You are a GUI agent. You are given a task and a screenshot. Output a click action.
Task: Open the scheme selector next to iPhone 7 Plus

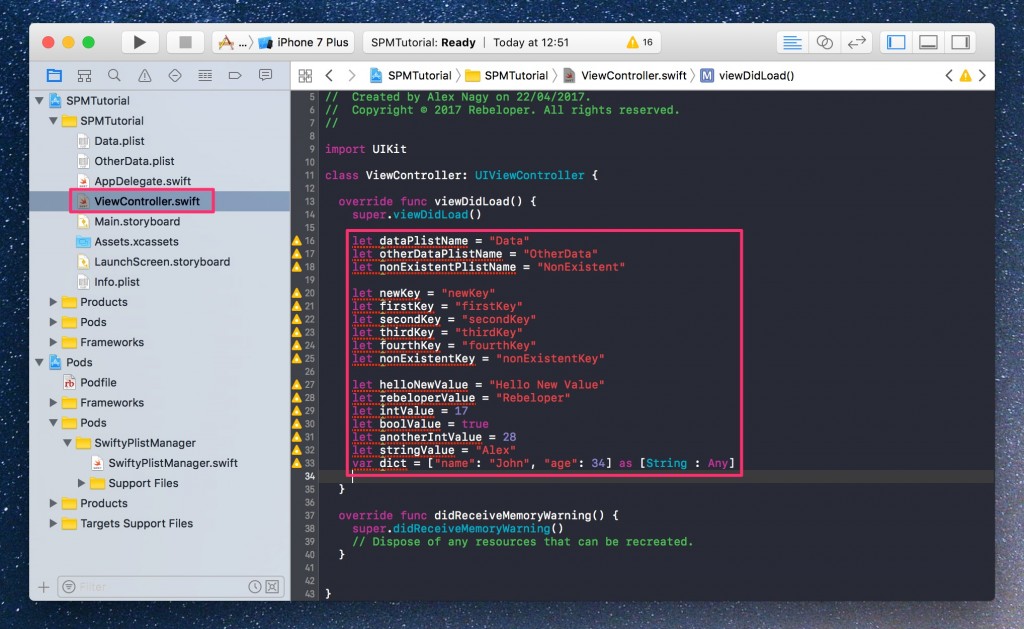click(x=233, y=42)
